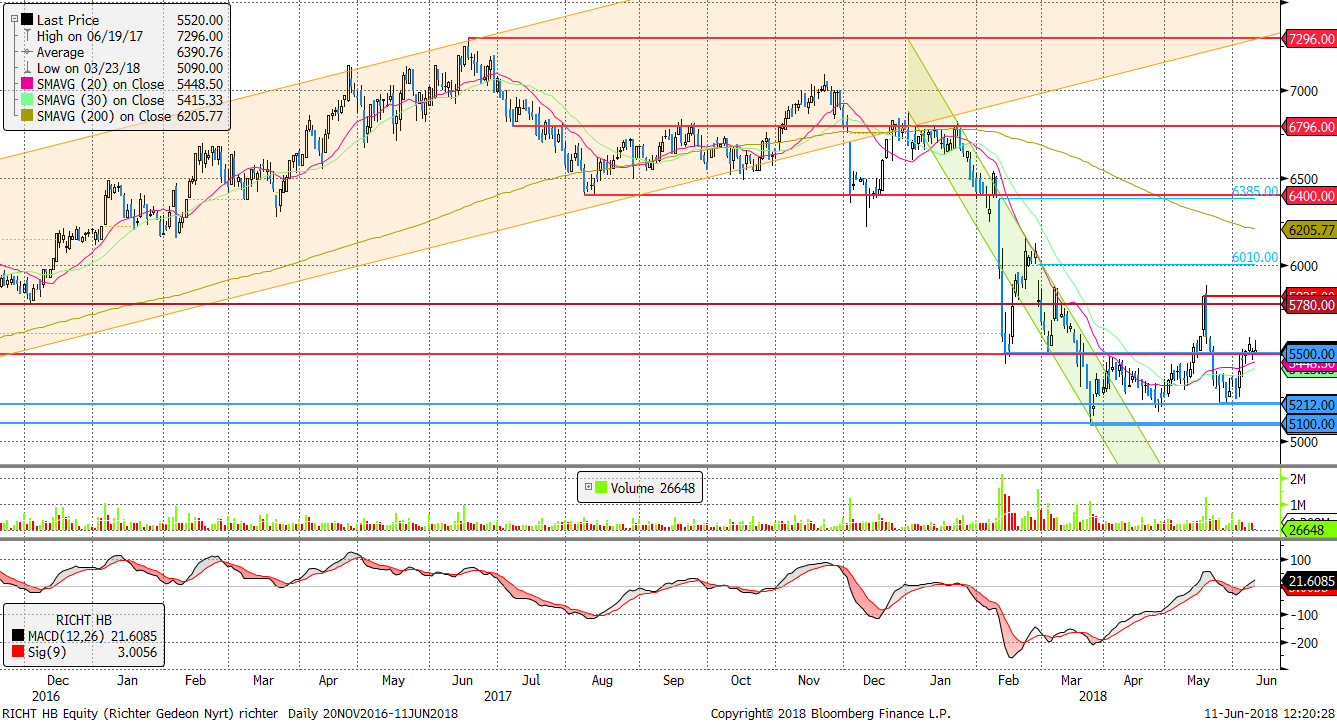Expand the Volume legend entry
The image size is (1337, 722).
(x=587, y=488)
